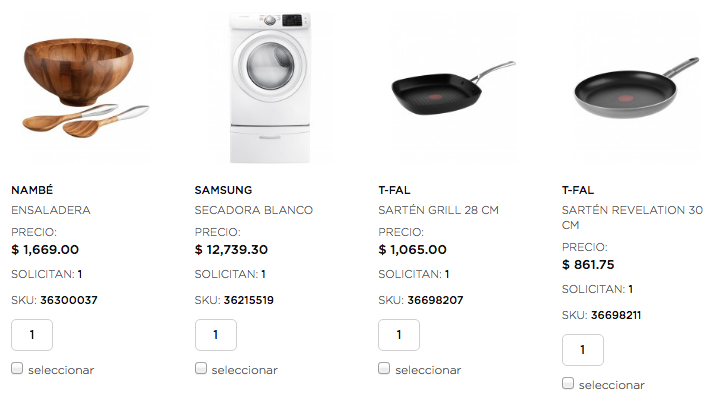Screen dimensions: 713x401
Task: Click the quantity field under SKU 36215519
Action: [x=216, y=335]
